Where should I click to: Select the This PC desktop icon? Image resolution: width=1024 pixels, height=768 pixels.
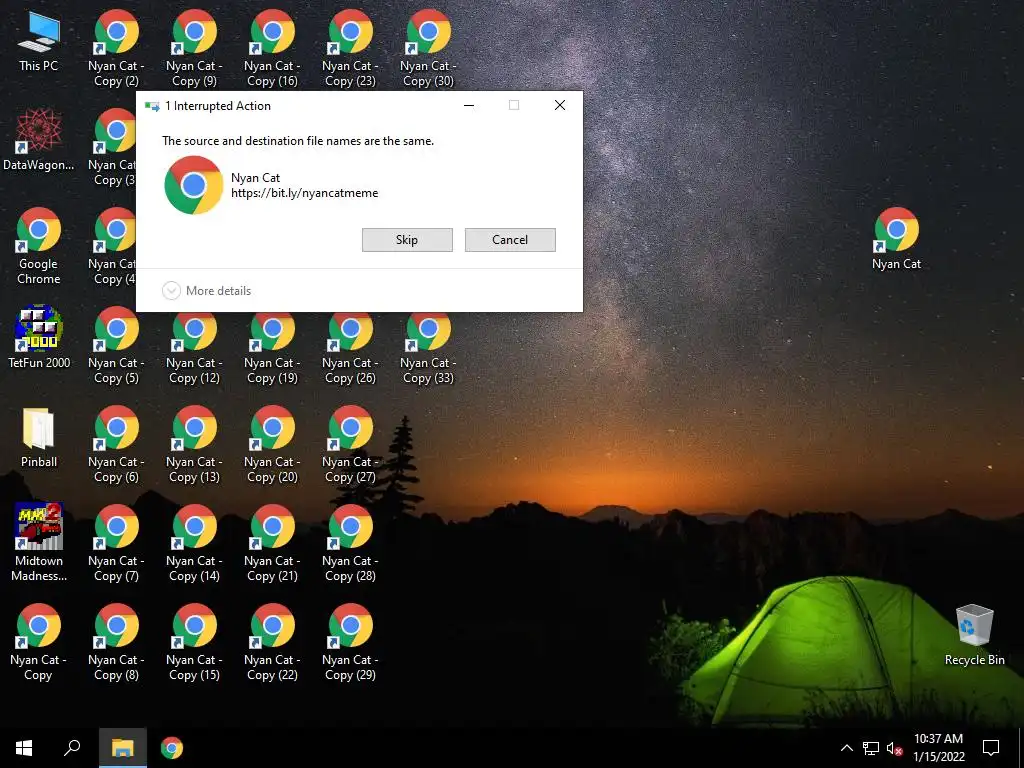click(39, 41)
